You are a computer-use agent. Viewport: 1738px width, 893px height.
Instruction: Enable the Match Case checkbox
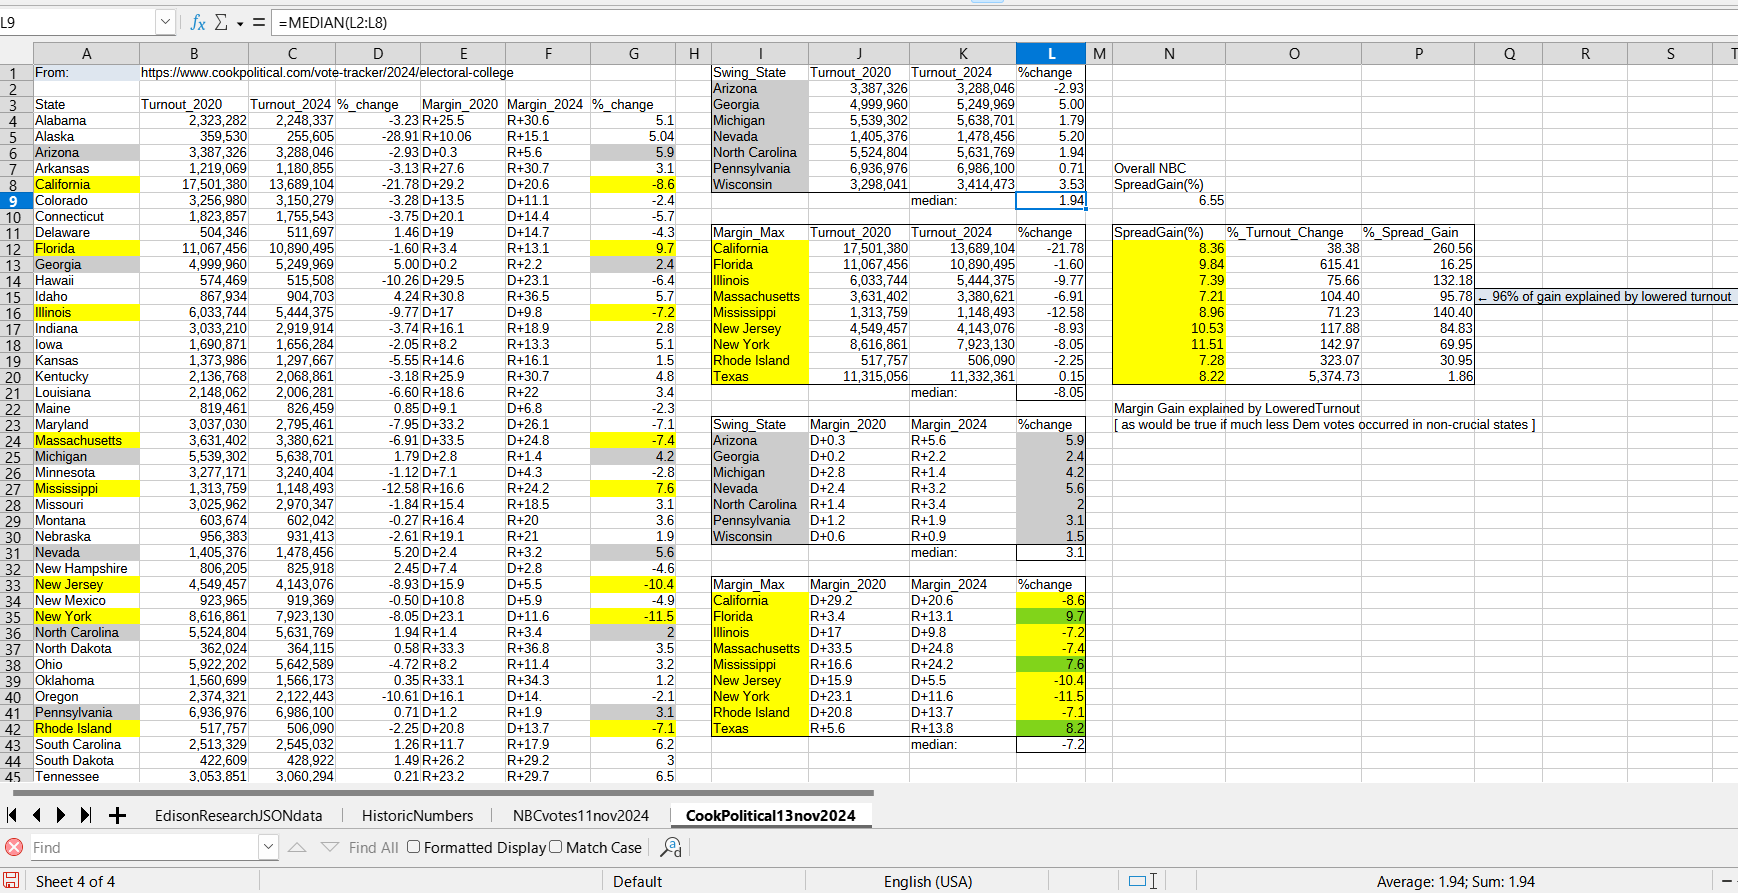click(556, 847)
